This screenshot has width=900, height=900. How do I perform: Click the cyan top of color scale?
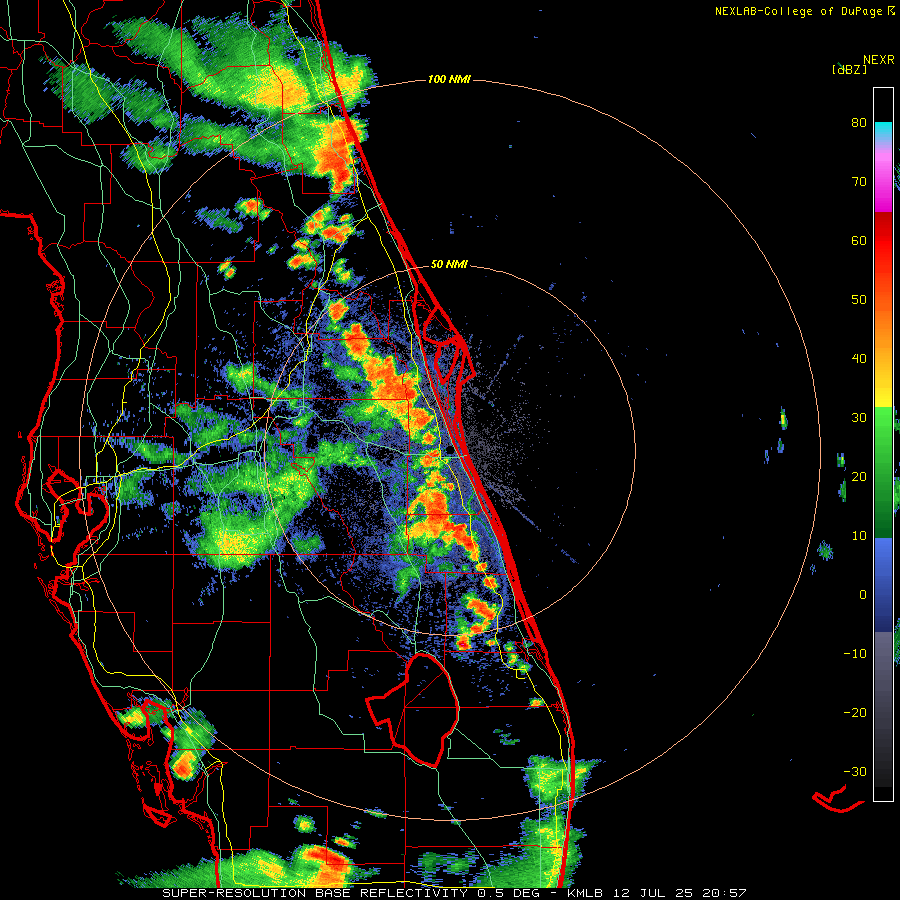pyautogui.click(x=883, y=131)
